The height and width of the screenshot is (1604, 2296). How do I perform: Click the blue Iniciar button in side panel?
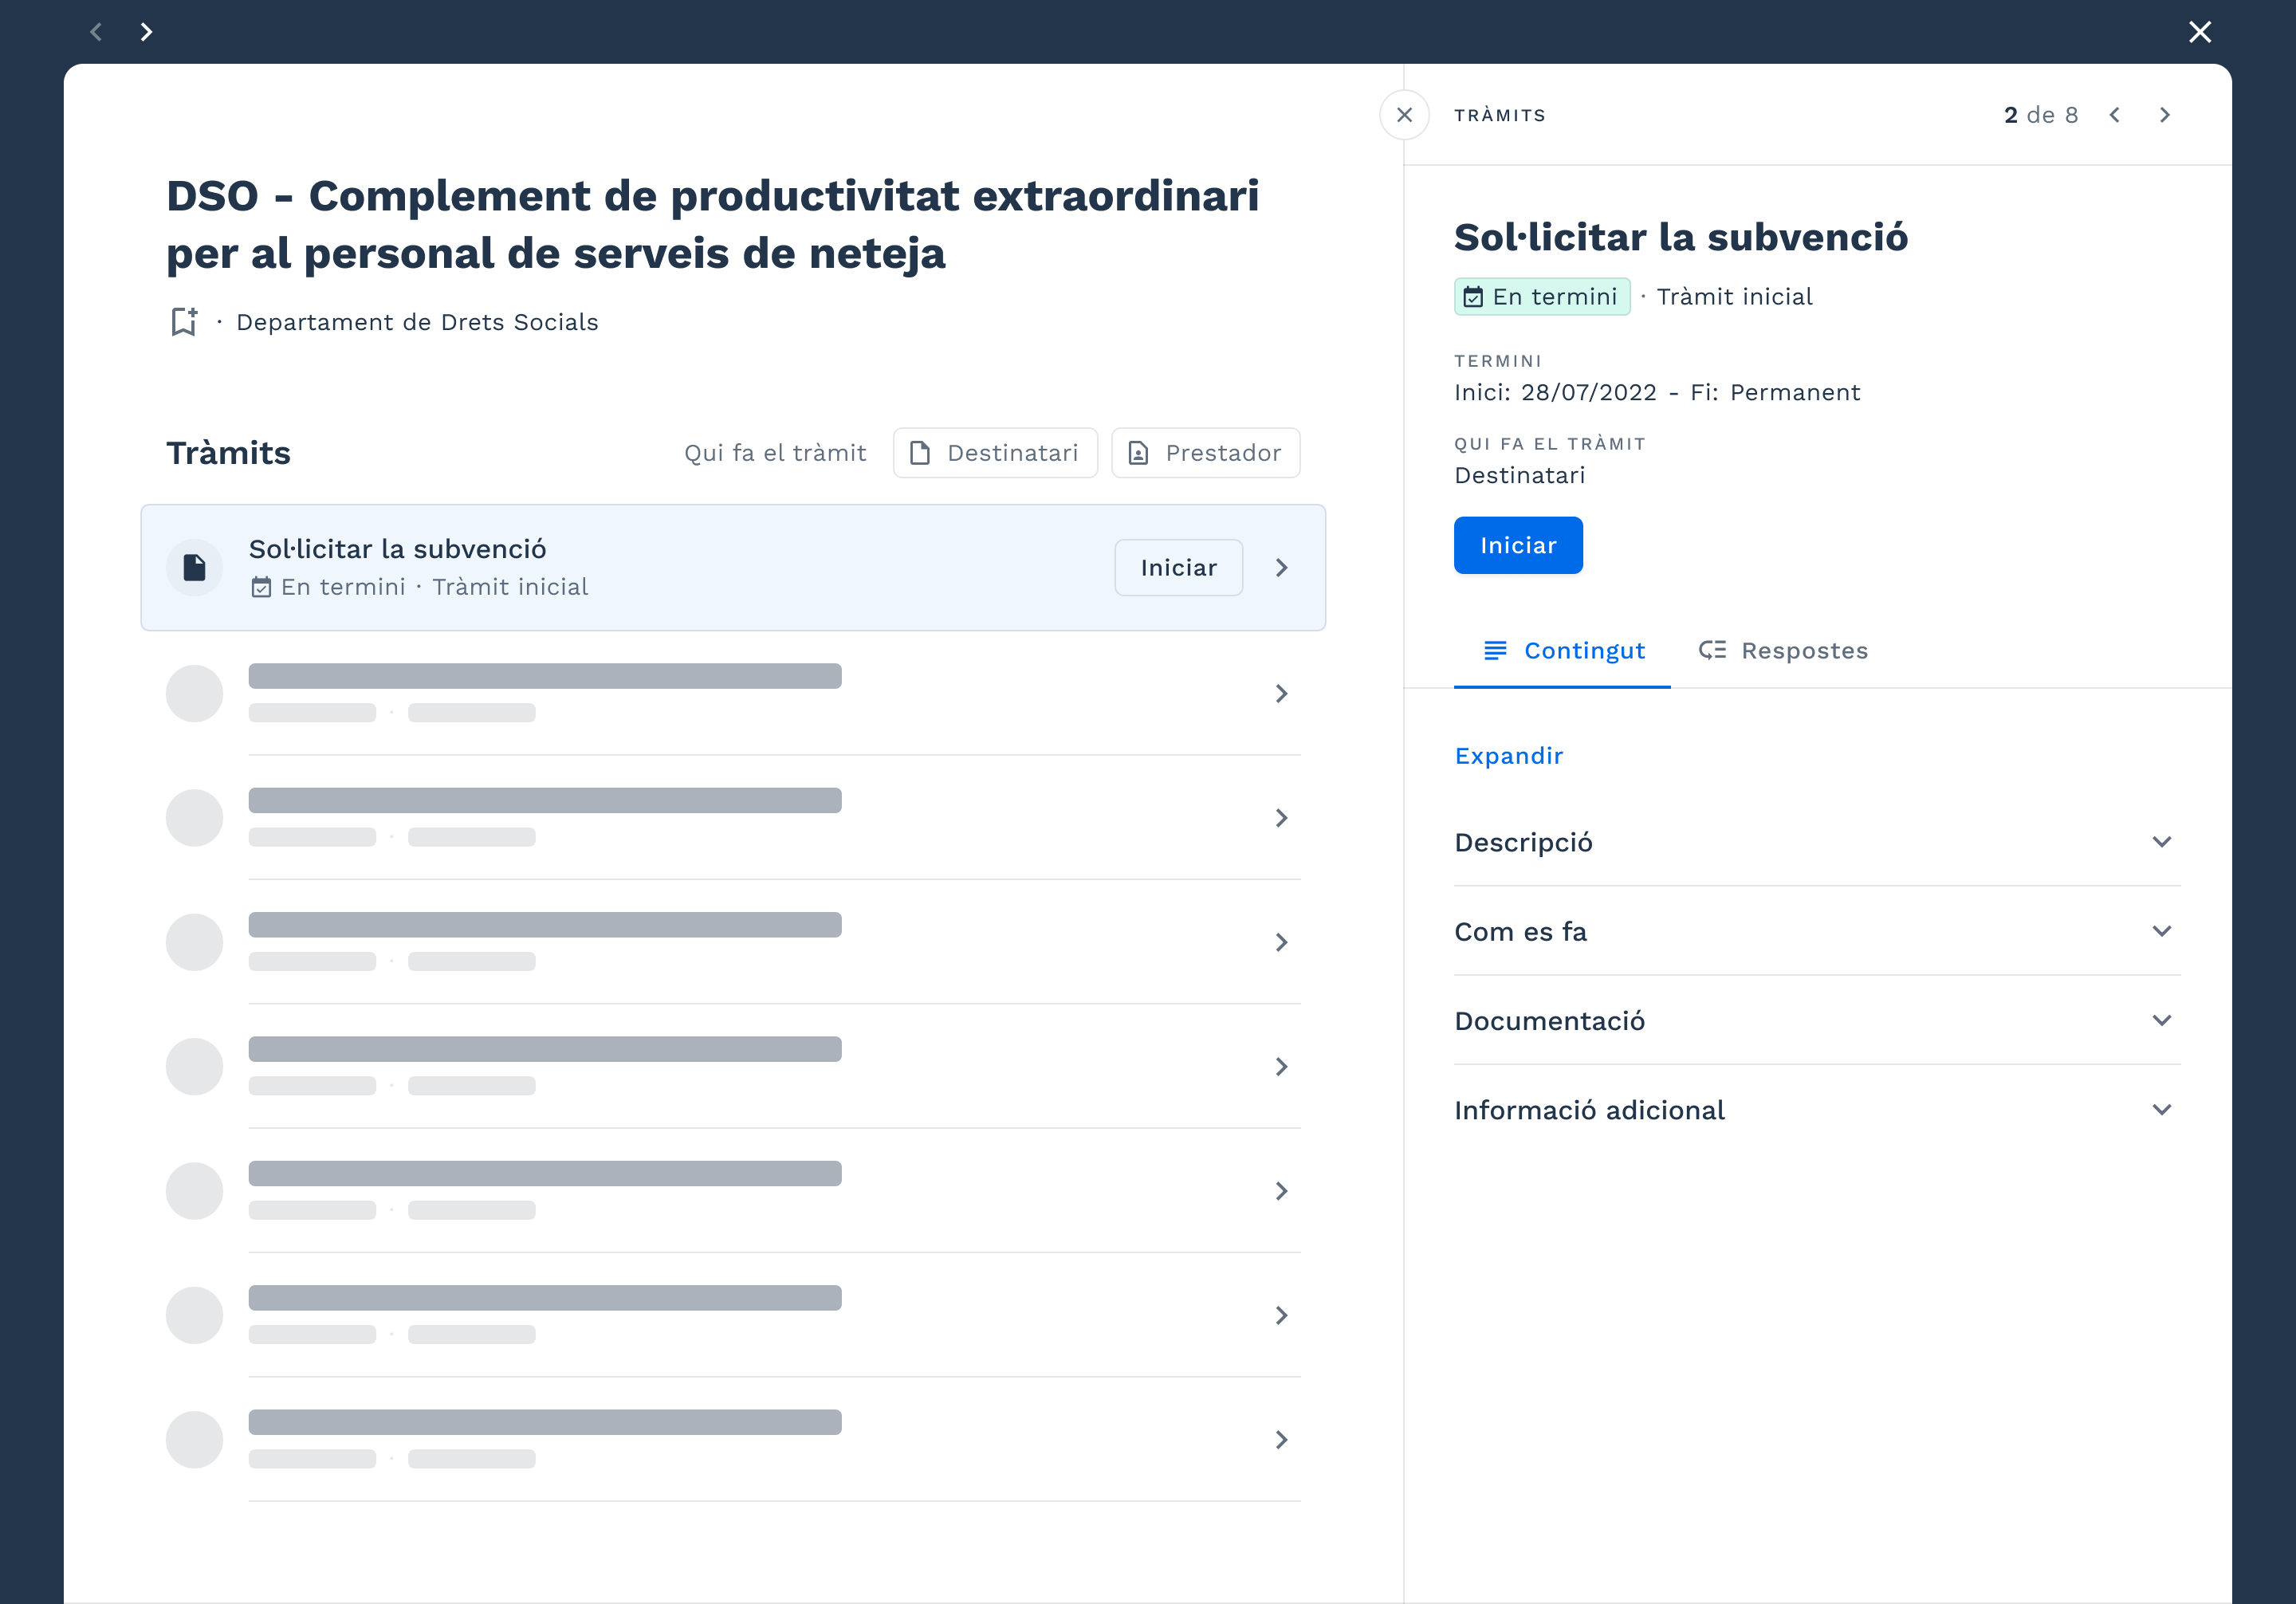click(x=1518, y=545)
